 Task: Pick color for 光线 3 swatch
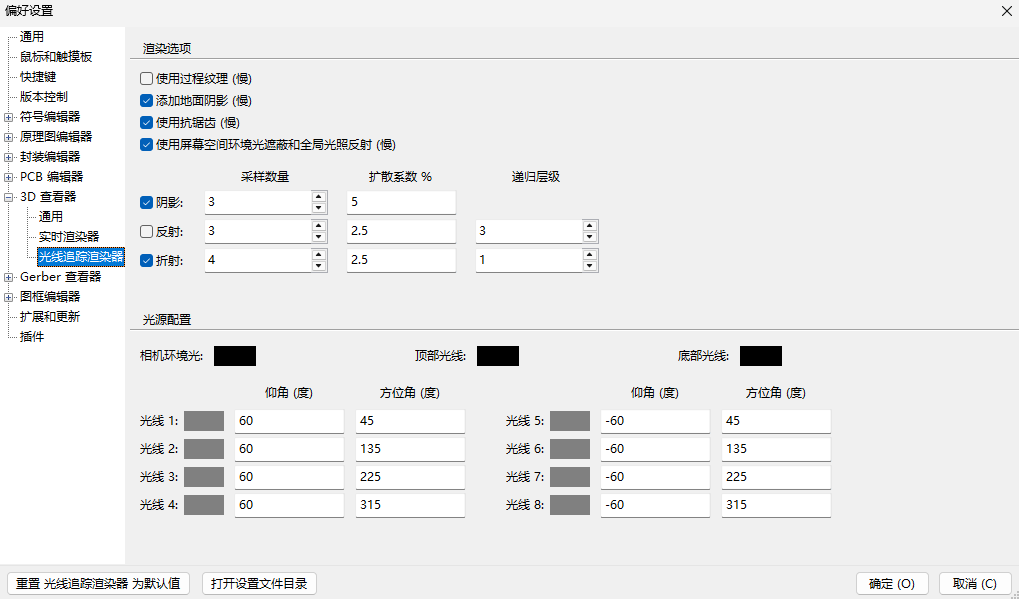[x=204, y=477]
